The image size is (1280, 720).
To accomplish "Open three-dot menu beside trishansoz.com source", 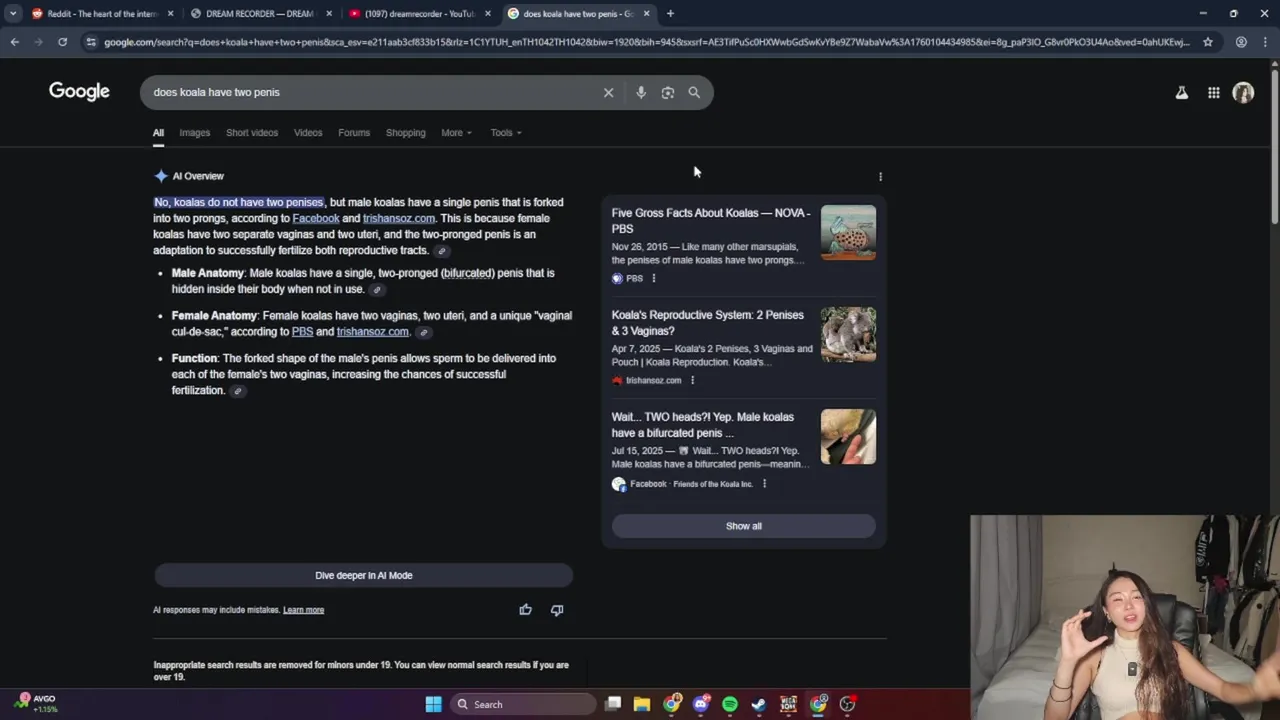I will click(x=692, y=380).
